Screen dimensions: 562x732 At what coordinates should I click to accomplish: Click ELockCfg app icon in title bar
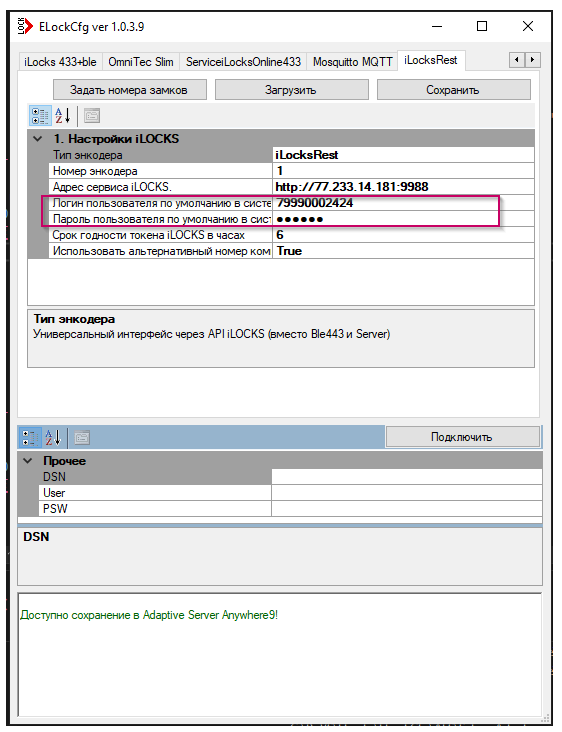coord(25,26)
